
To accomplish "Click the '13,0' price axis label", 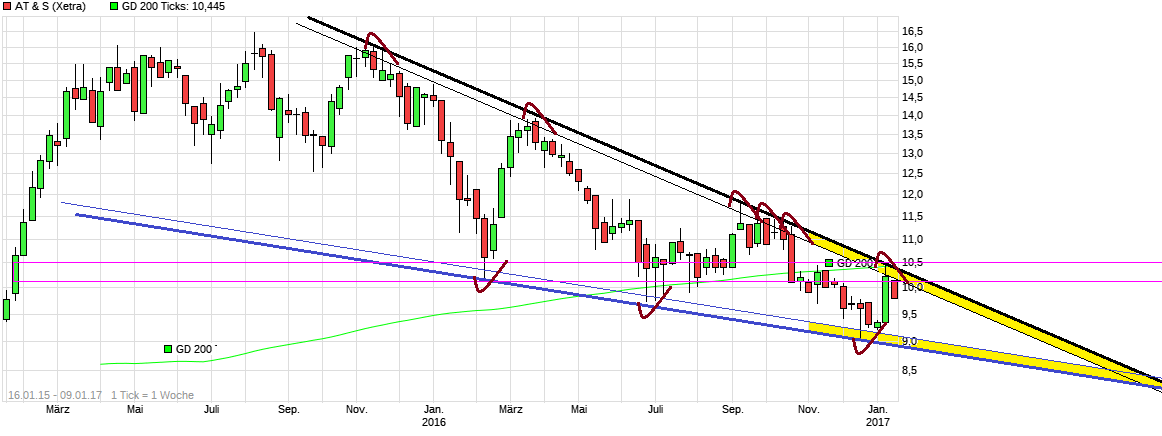I will click(912, 153).
